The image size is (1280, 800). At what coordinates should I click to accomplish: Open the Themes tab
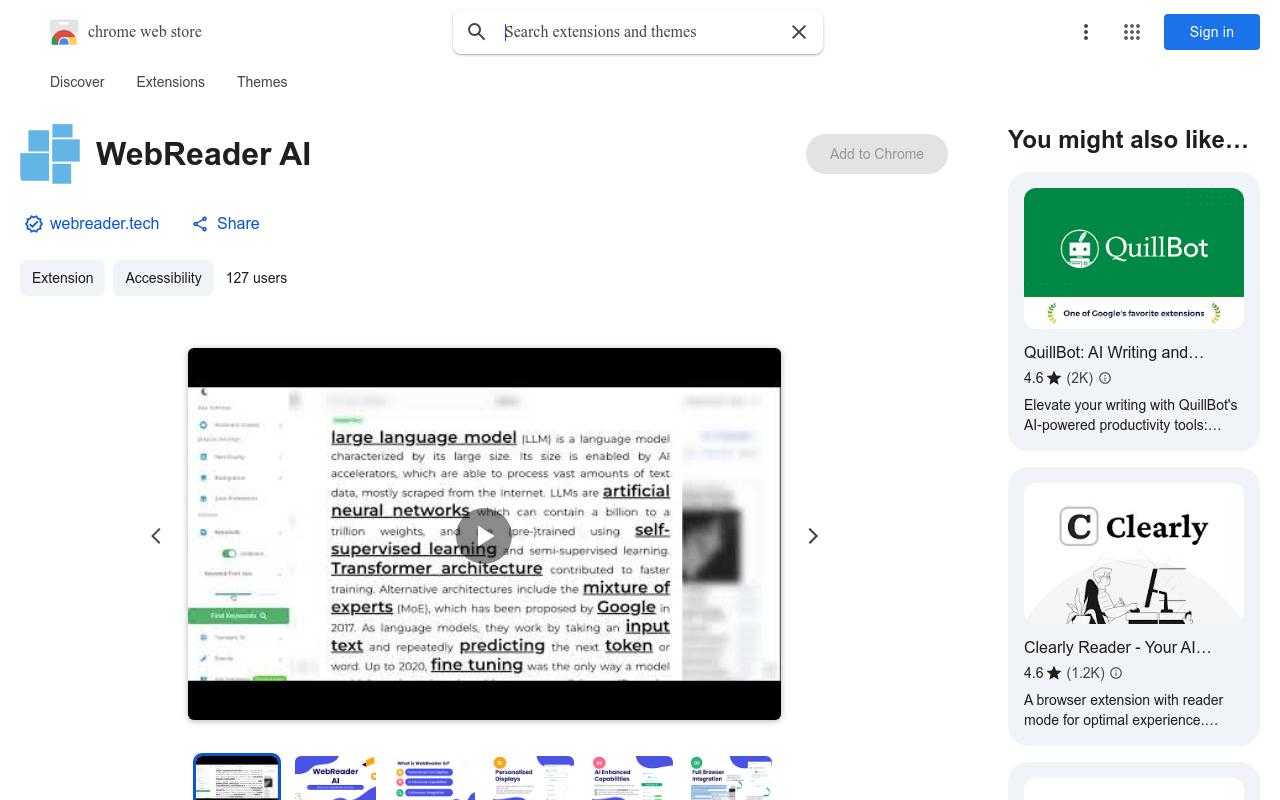[x=262, y=82]
